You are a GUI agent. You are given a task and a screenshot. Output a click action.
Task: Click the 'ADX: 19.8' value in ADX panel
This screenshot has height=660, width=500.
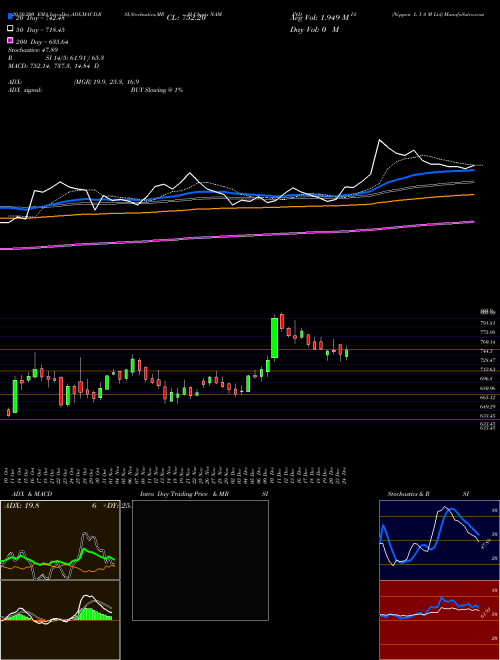pyautogui.click(x=21, y=506)
